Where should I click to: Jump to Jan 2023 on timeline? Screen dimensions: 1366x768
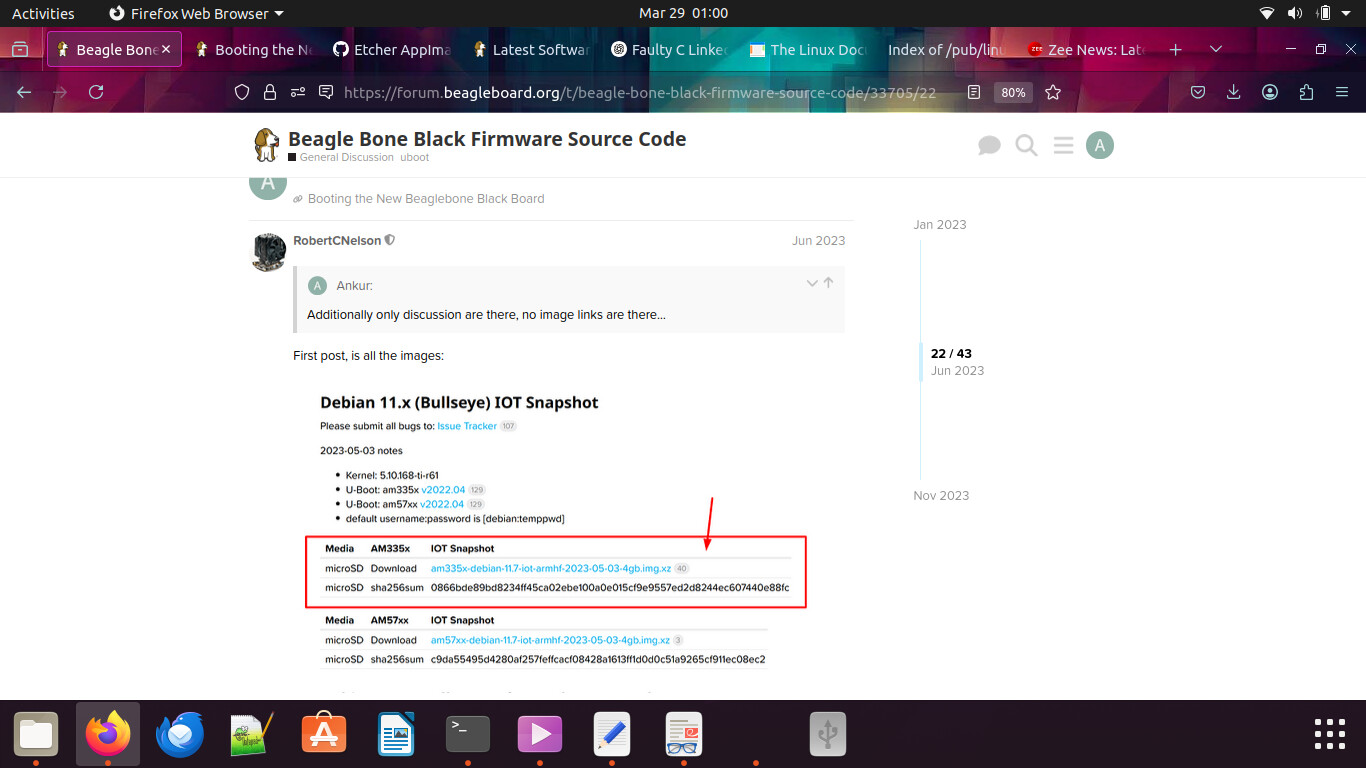pos(940,225)
